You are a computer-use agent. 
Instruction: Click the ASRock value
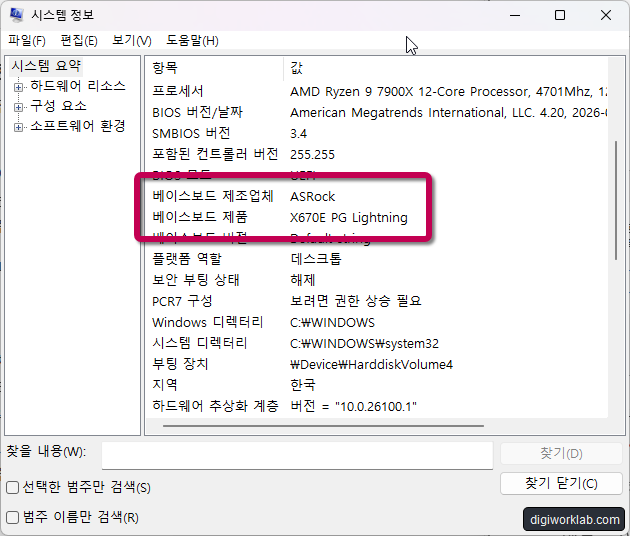(312, 196)
